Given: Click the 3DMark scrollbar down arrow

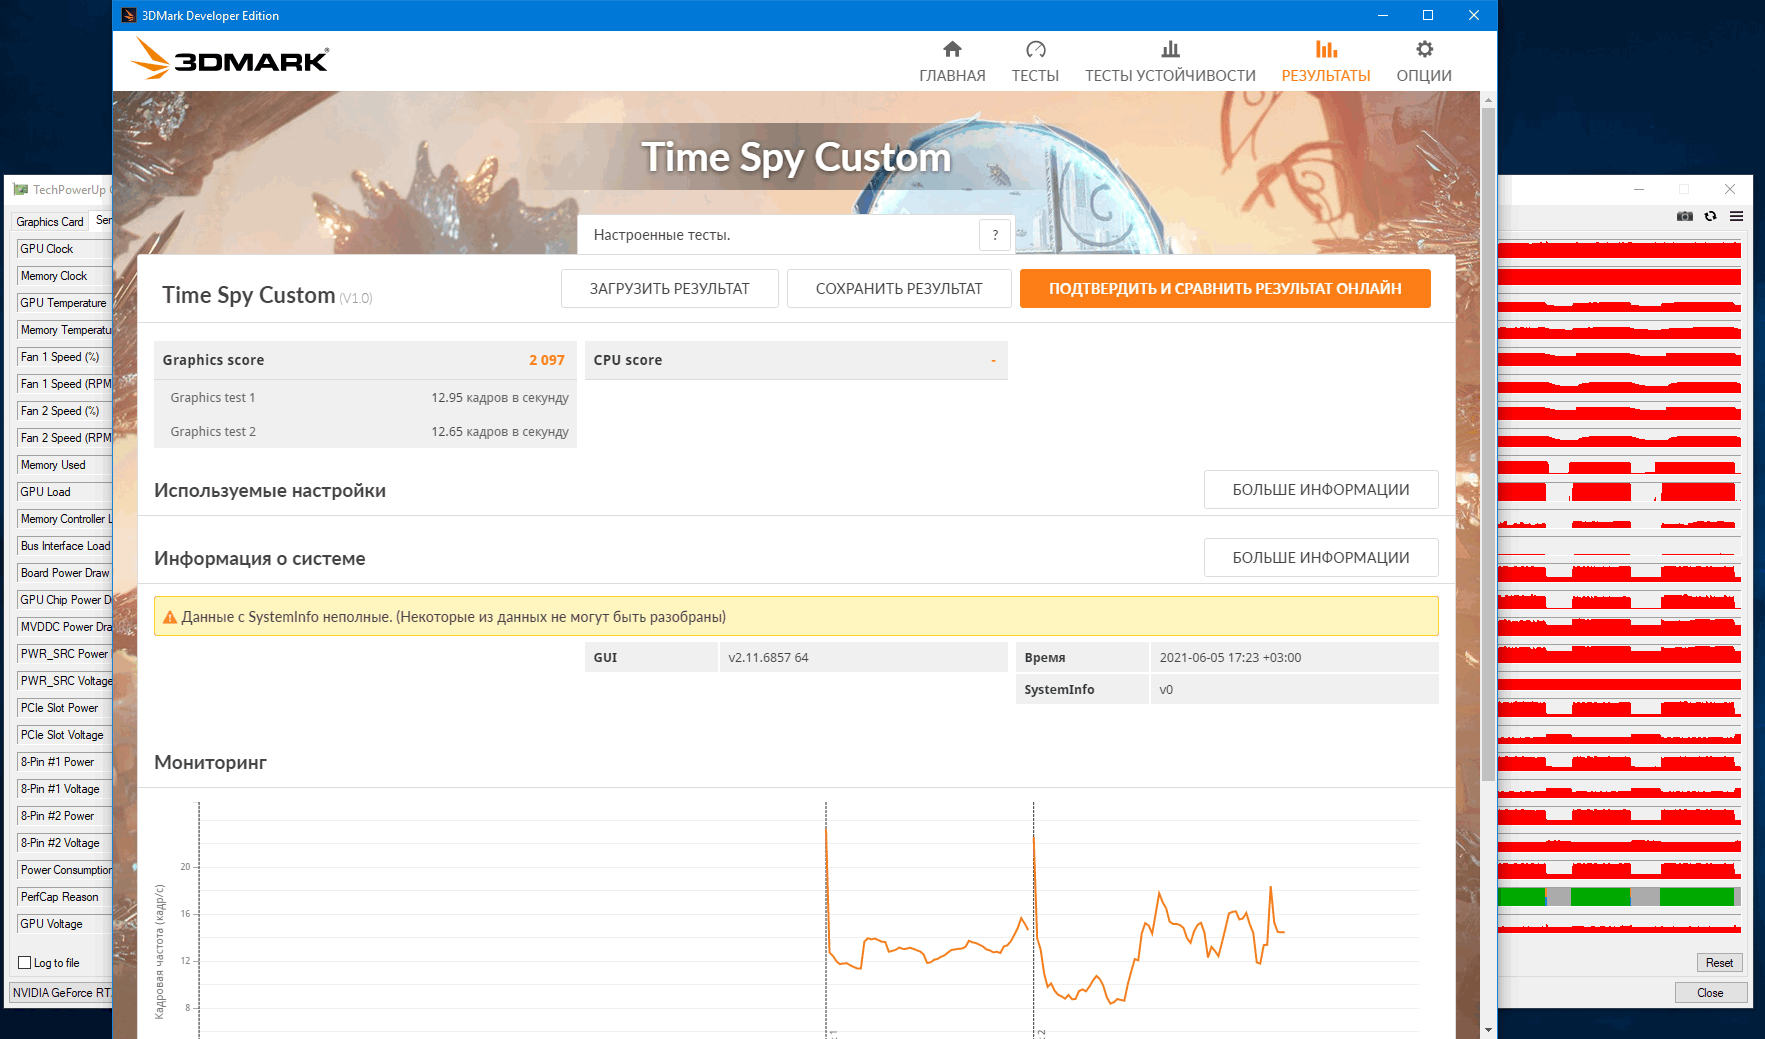Looking at the screenshot, I should click(1488, 1029).
